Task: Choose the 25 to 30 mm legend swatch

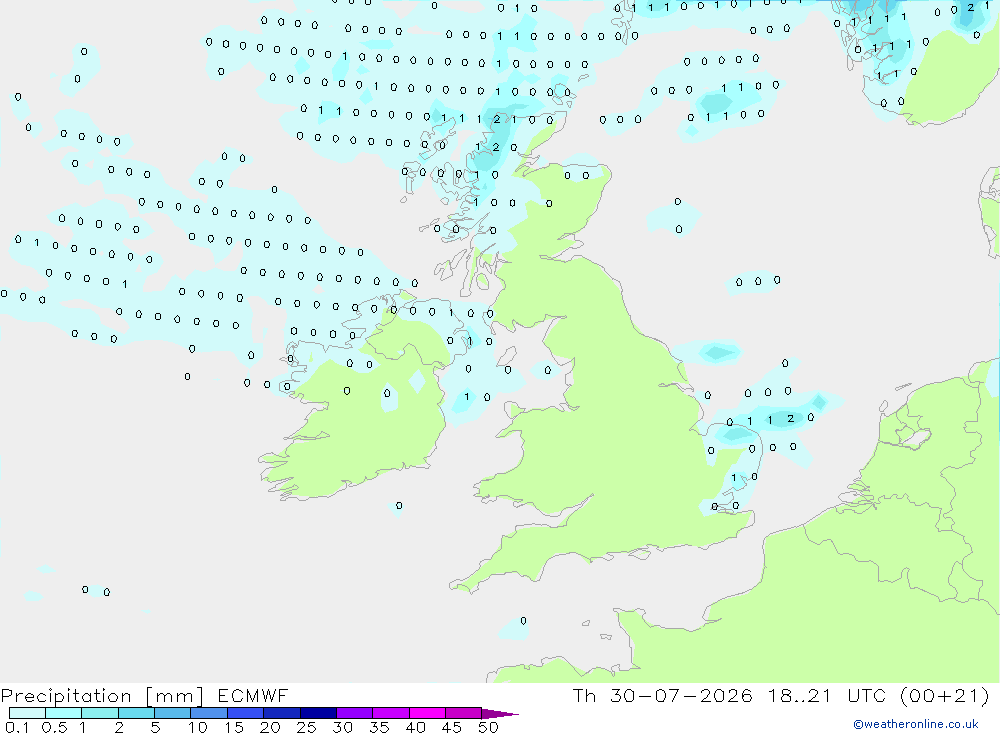Action: point(318,713)
